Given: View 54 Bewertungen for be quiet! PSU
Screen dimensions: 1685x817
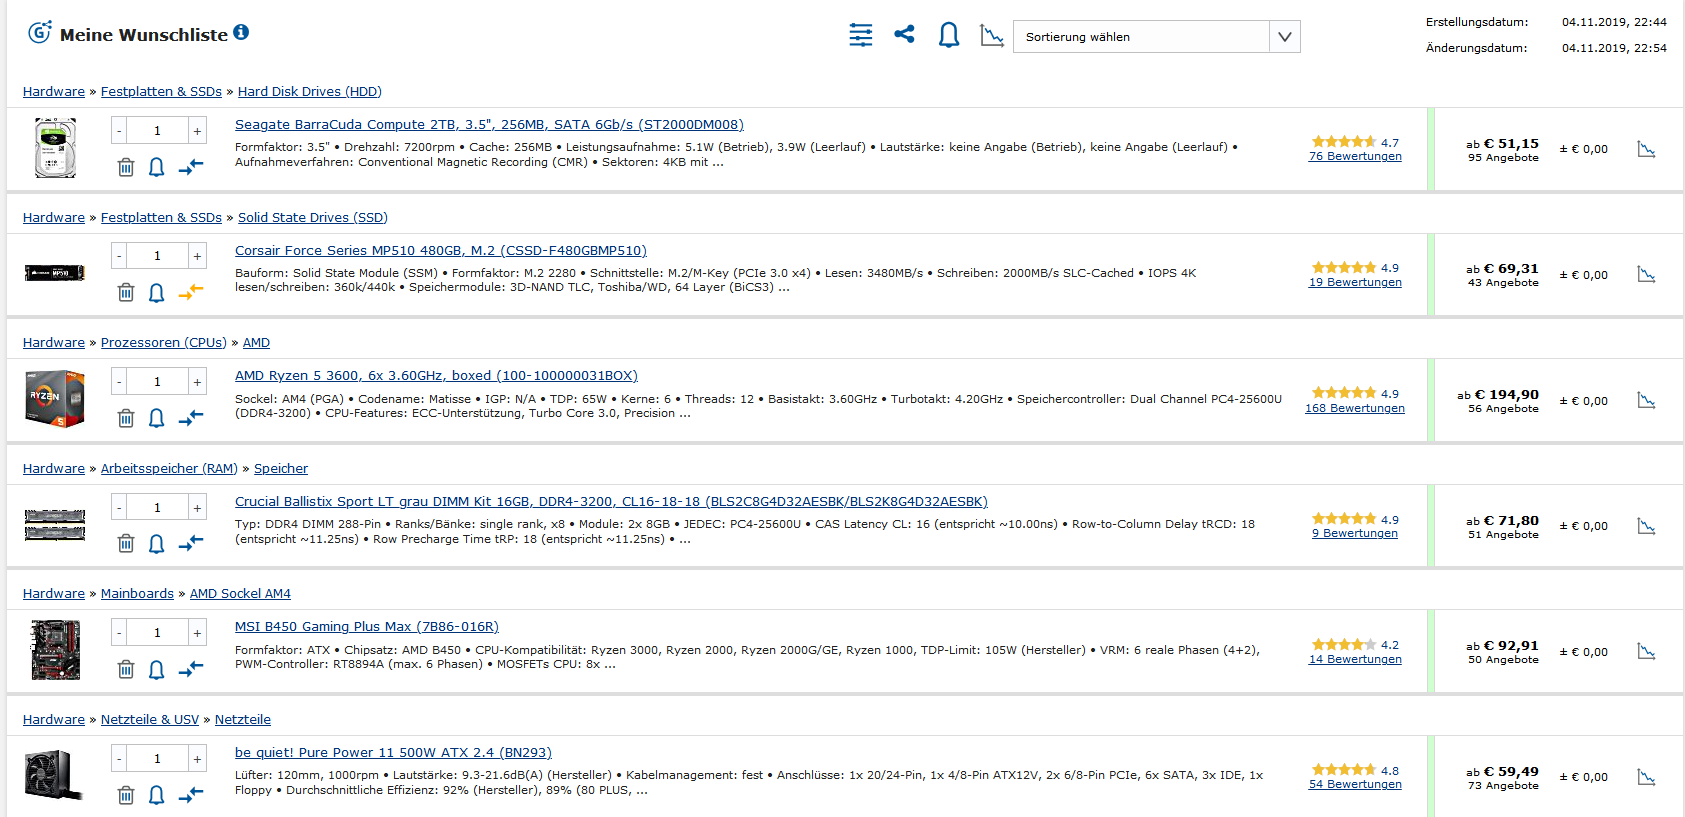Looking at the screenshot, I should click(1355, 784).
